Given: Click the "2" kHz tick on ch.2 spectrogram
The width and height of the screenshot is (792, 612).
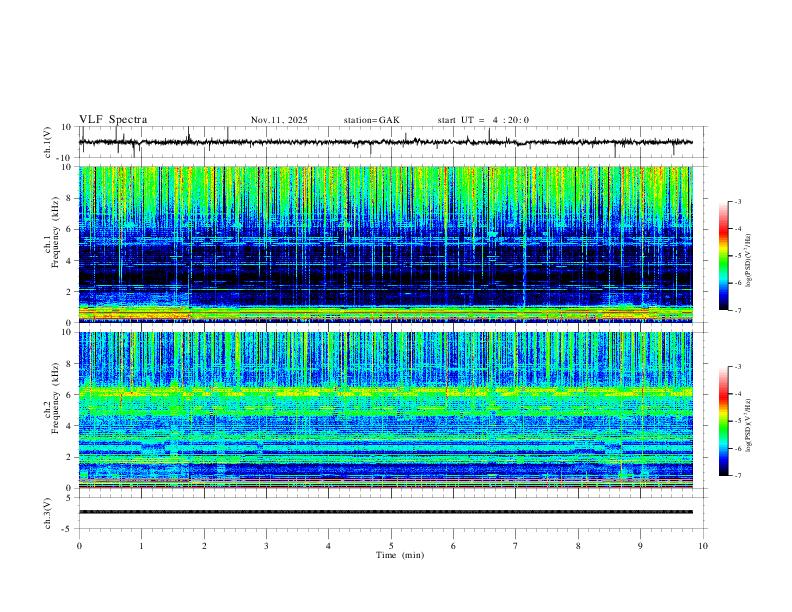Looking at the screenshot, I should (x=69, y=457).
